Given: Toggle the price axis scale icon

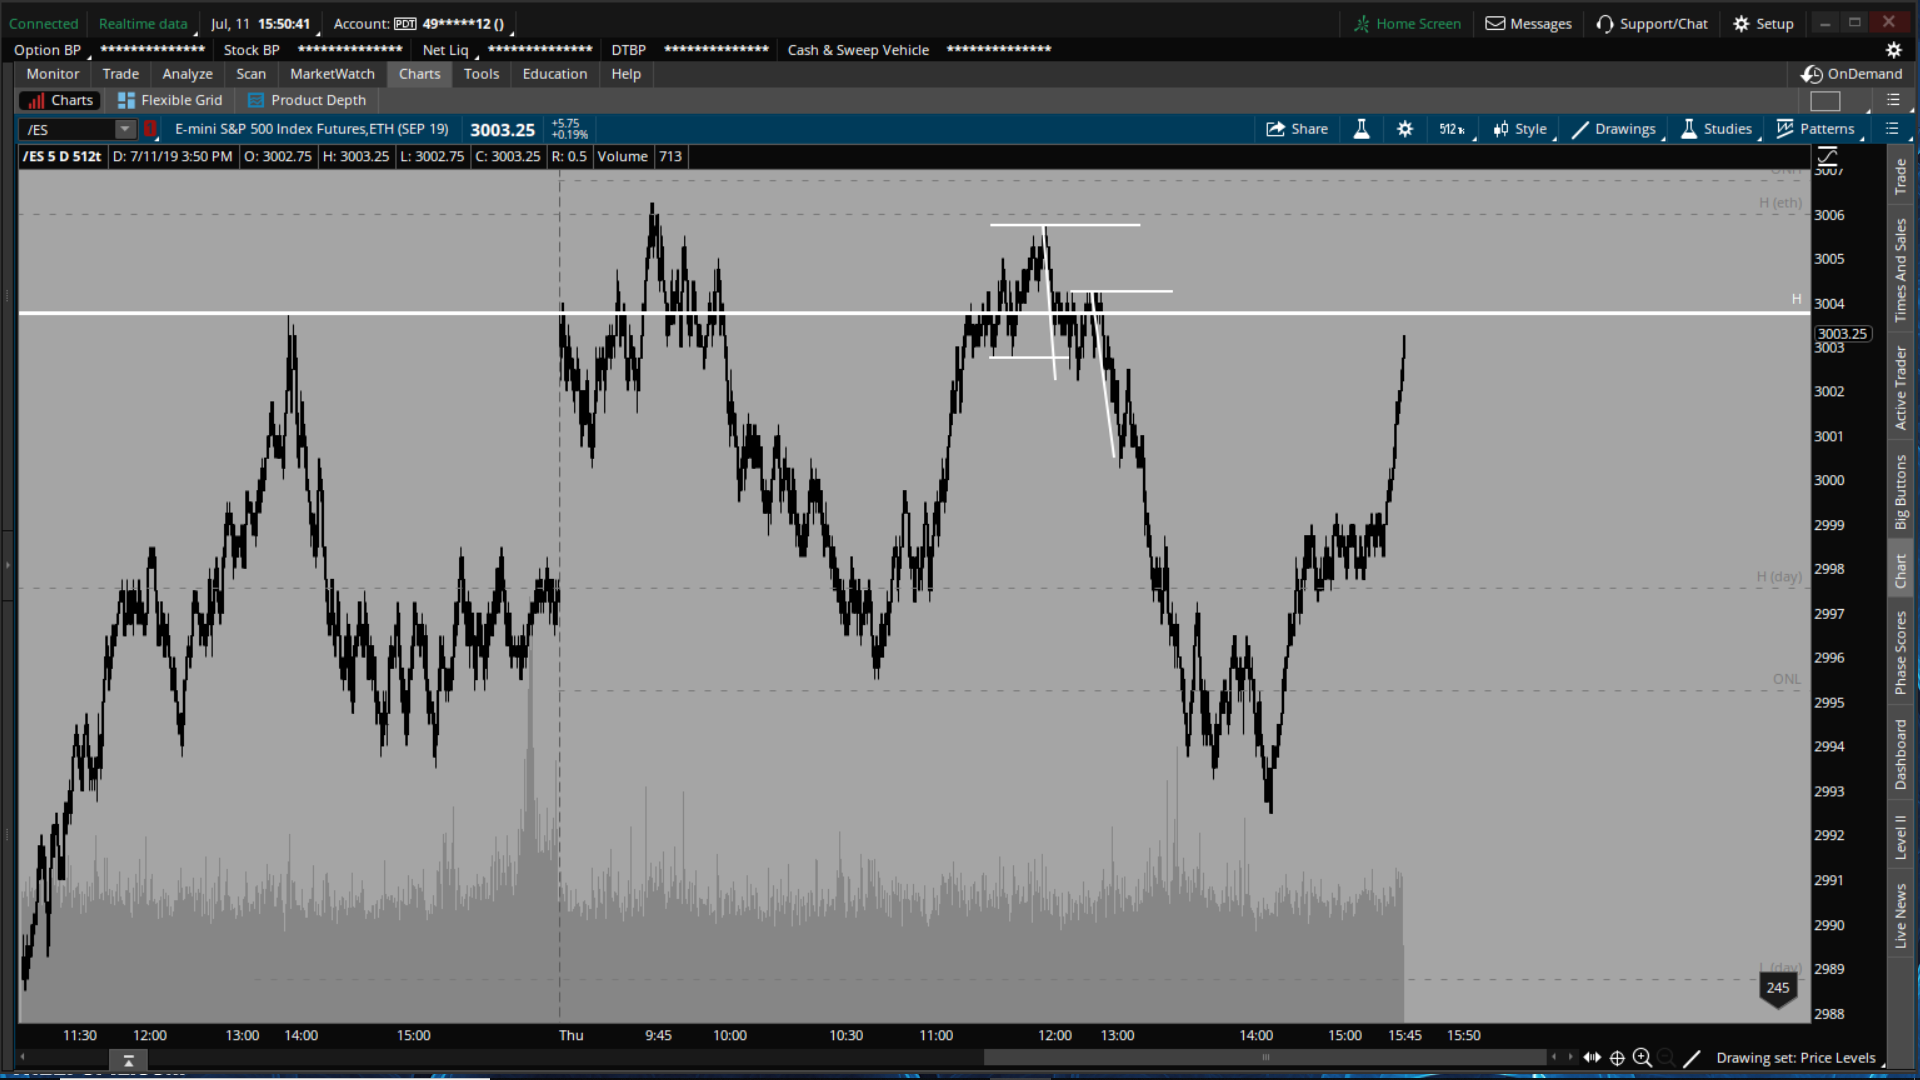Looking at the screenshot, I should pyautogui.click(x=1827, y=156).
